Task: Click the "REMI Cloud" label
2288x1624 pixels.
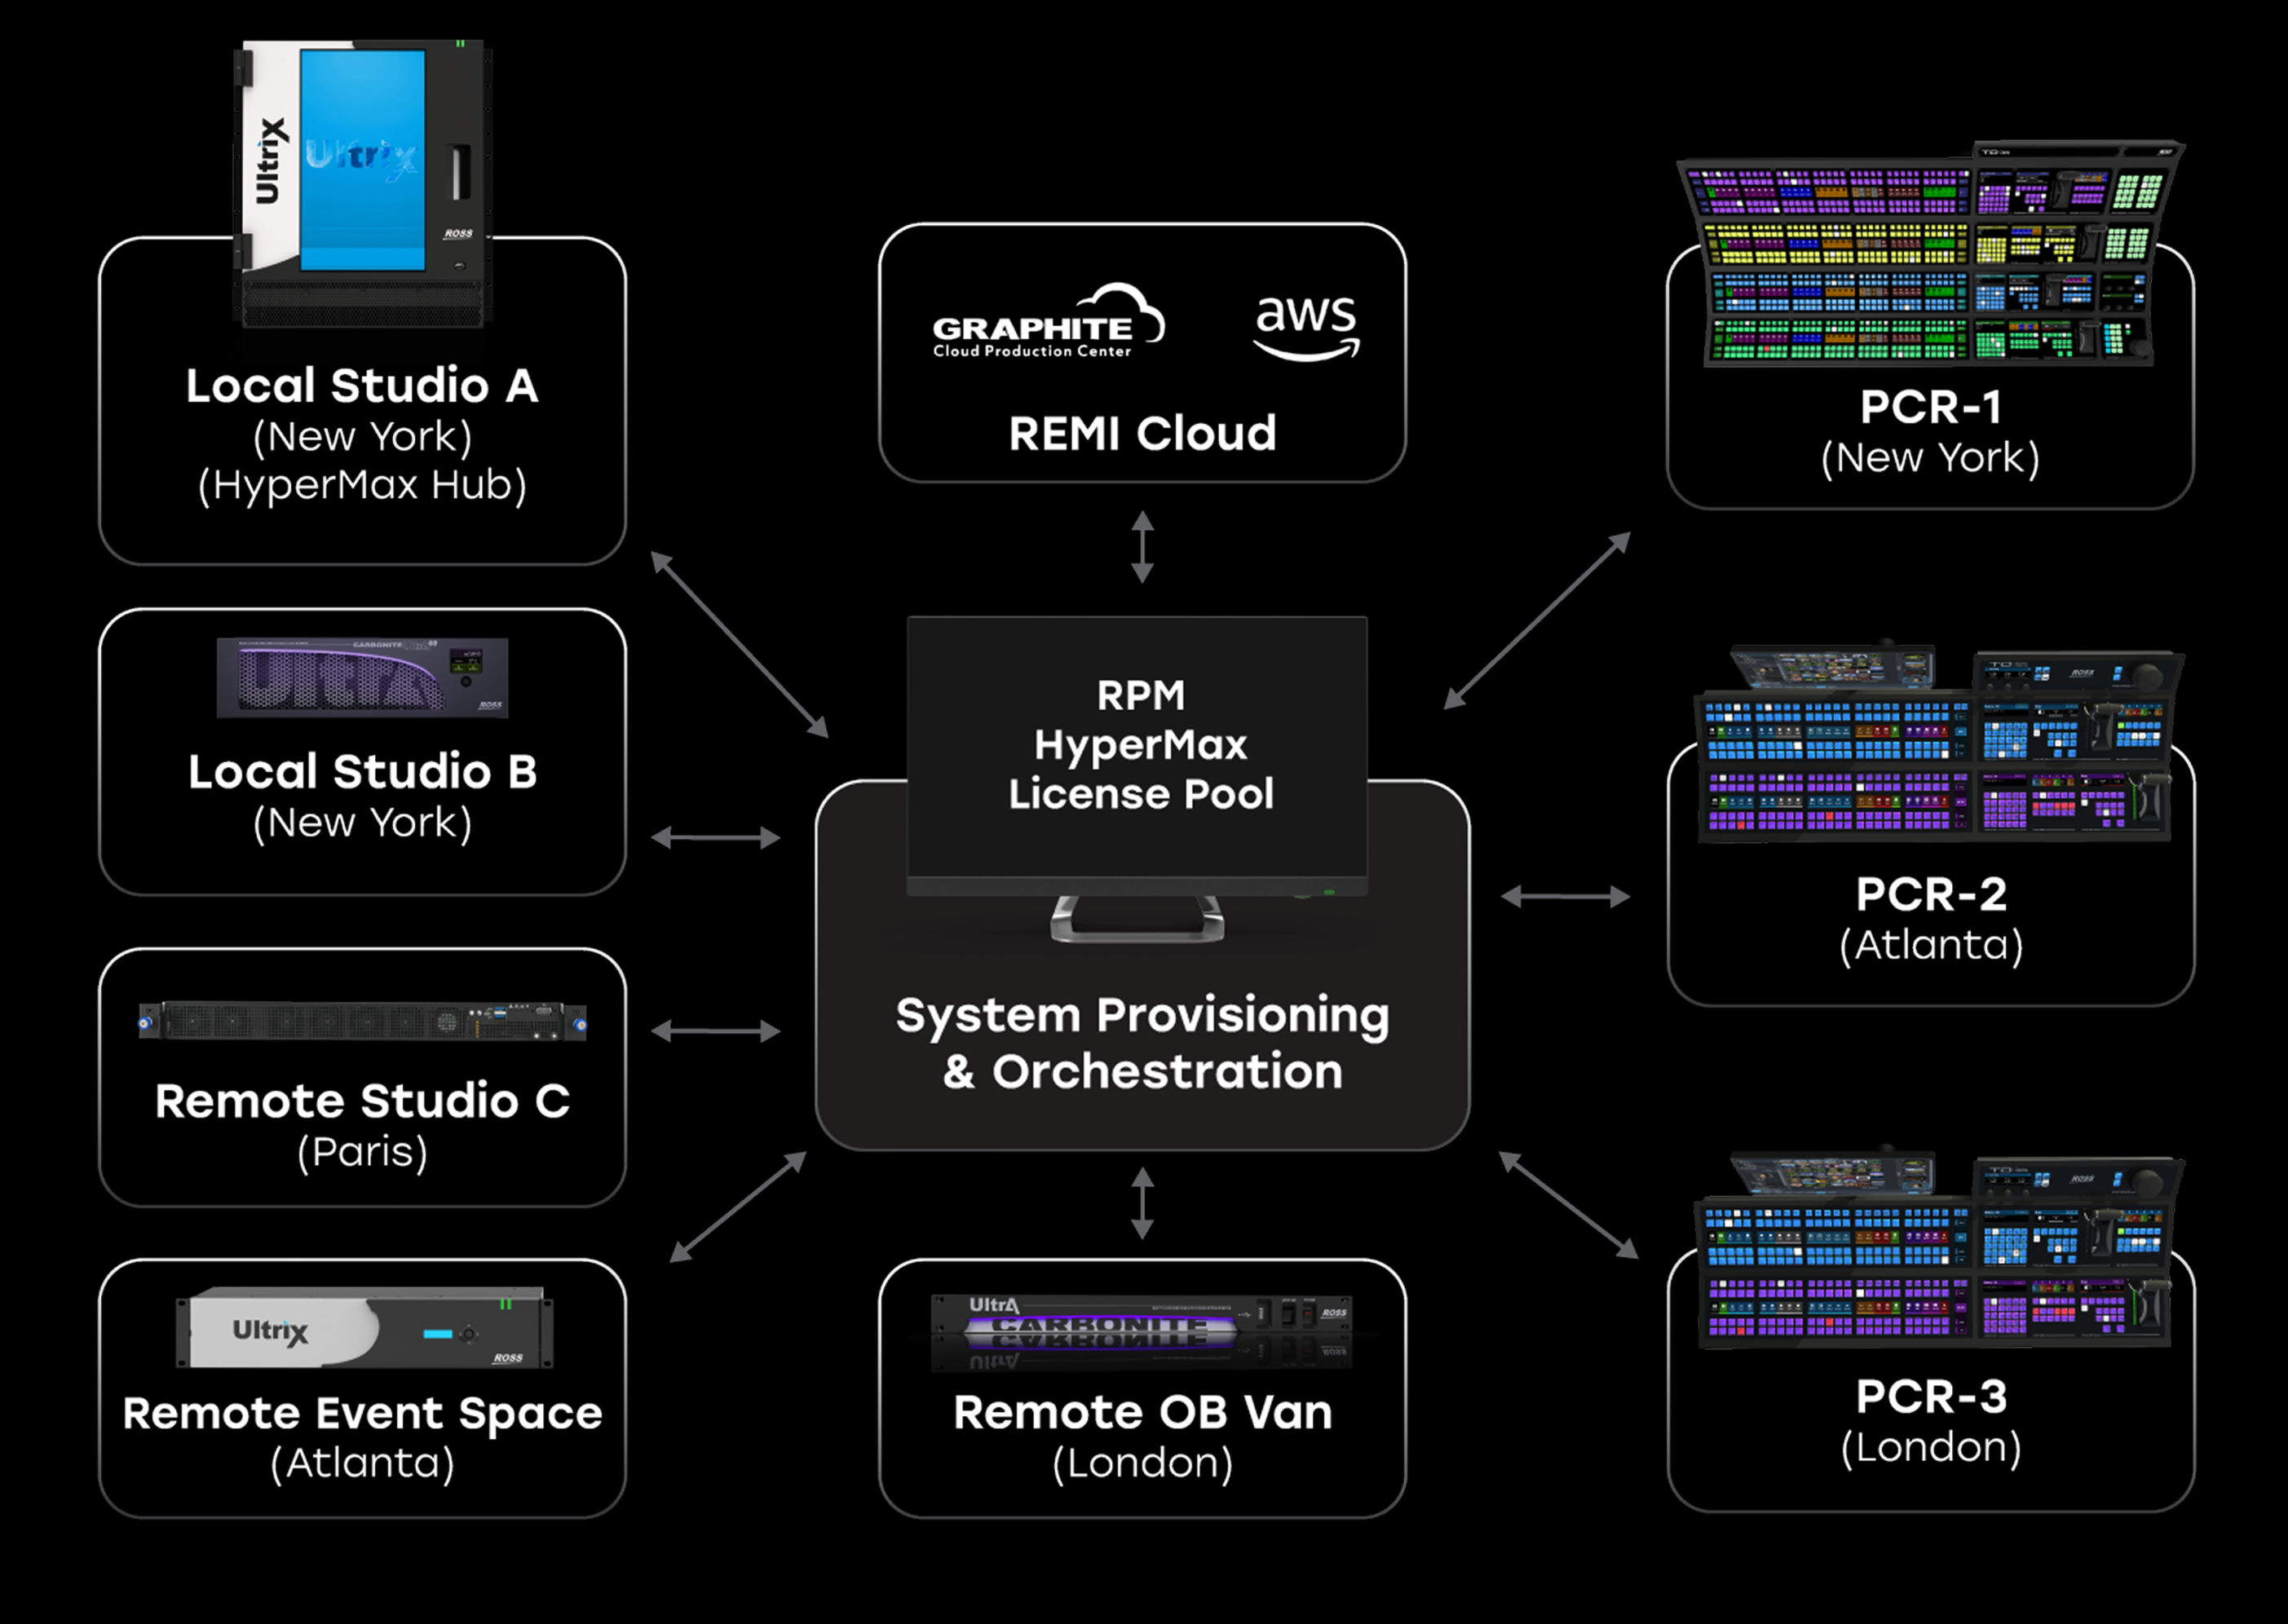Action: point(1142,434)
